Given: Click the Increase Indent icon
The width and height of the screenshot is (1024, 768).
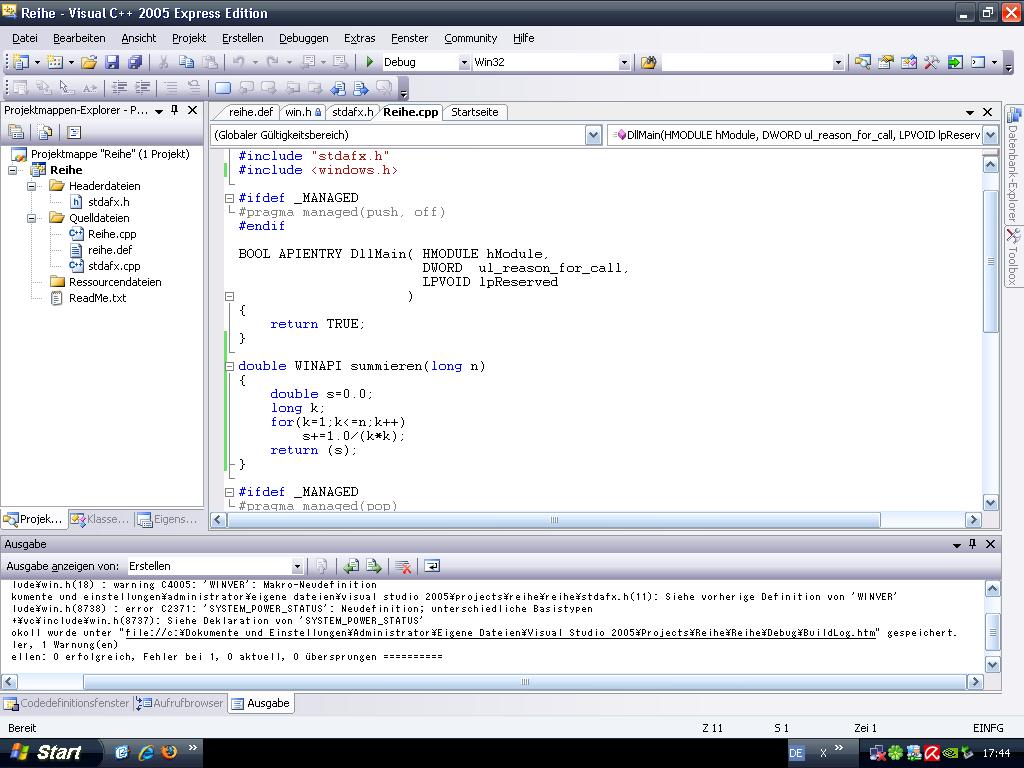Looking at the screenshot, I should 142,88.
